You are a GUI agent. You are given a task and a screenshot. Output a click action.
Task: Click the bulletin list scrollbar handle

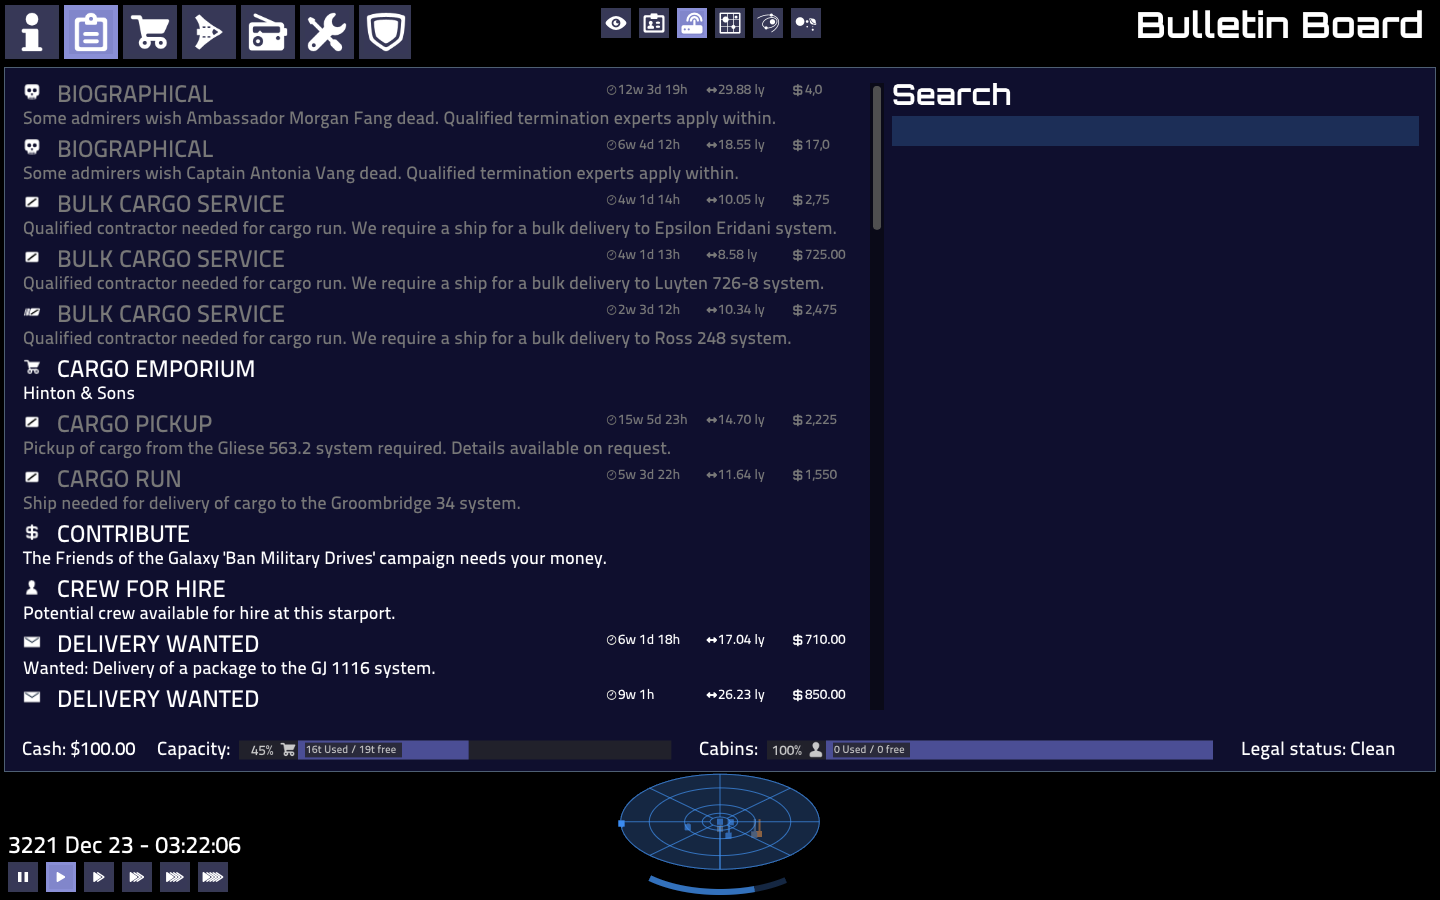877,158
